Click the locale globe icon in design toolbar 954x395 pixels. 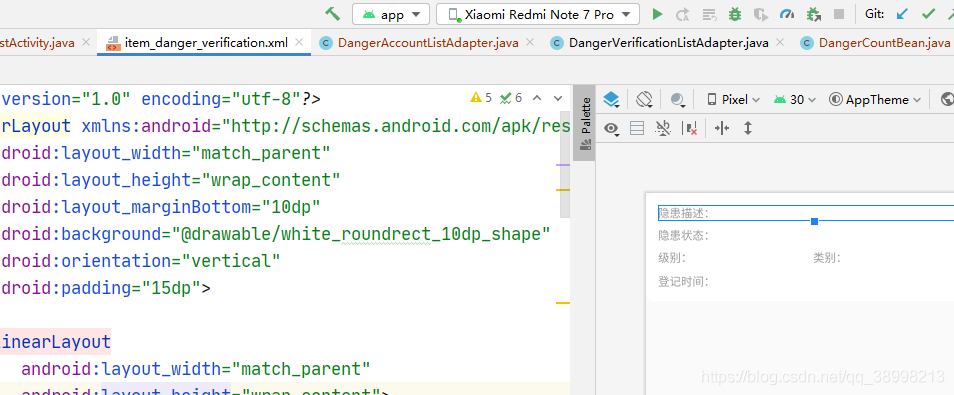(x=947, y=99)
